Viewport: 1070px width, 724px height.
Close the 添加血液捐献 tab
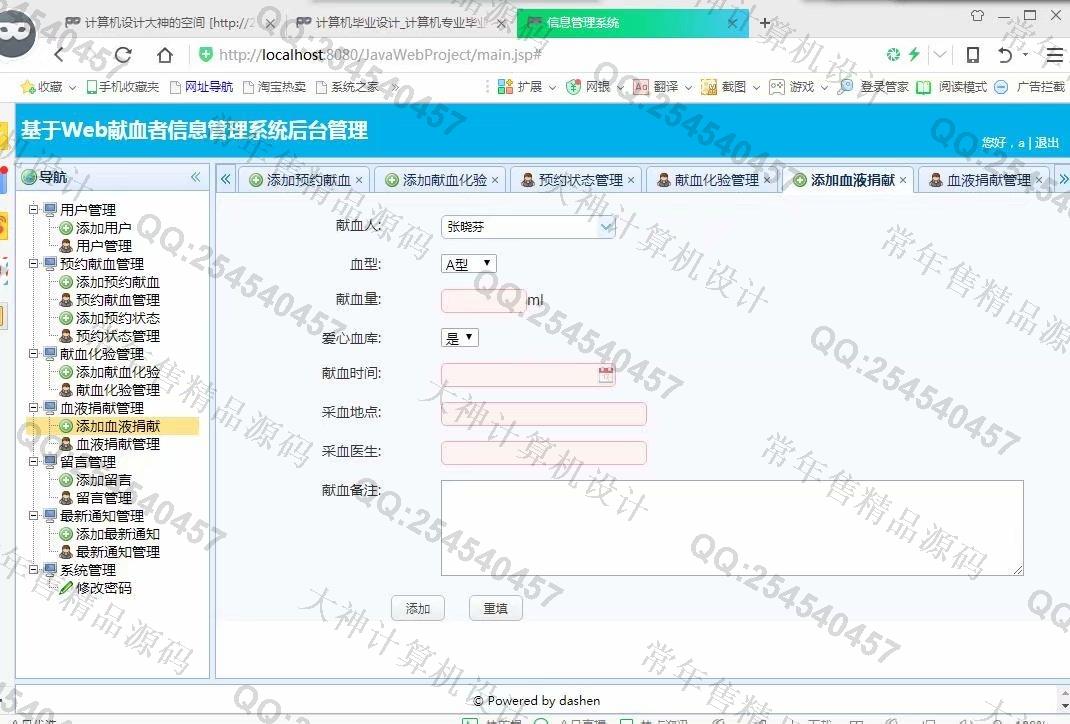coord(903,180)
